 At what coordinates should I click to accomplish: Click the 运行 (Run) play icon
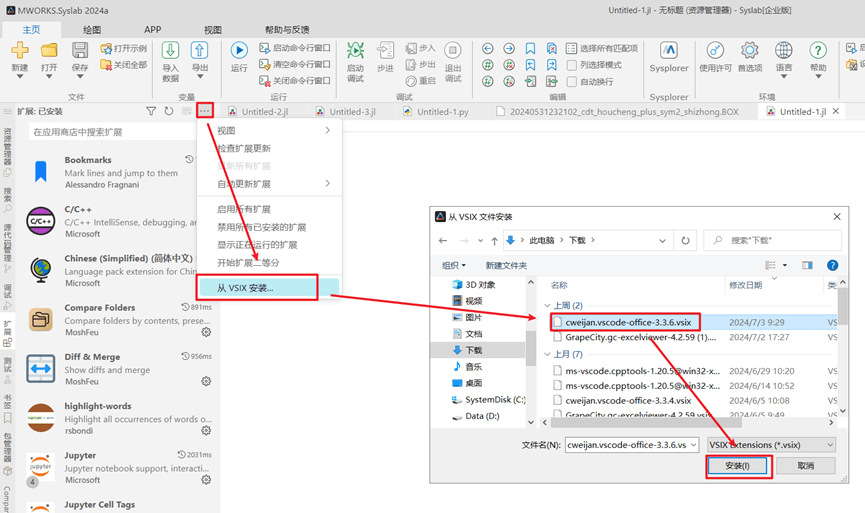coord(239,50)
